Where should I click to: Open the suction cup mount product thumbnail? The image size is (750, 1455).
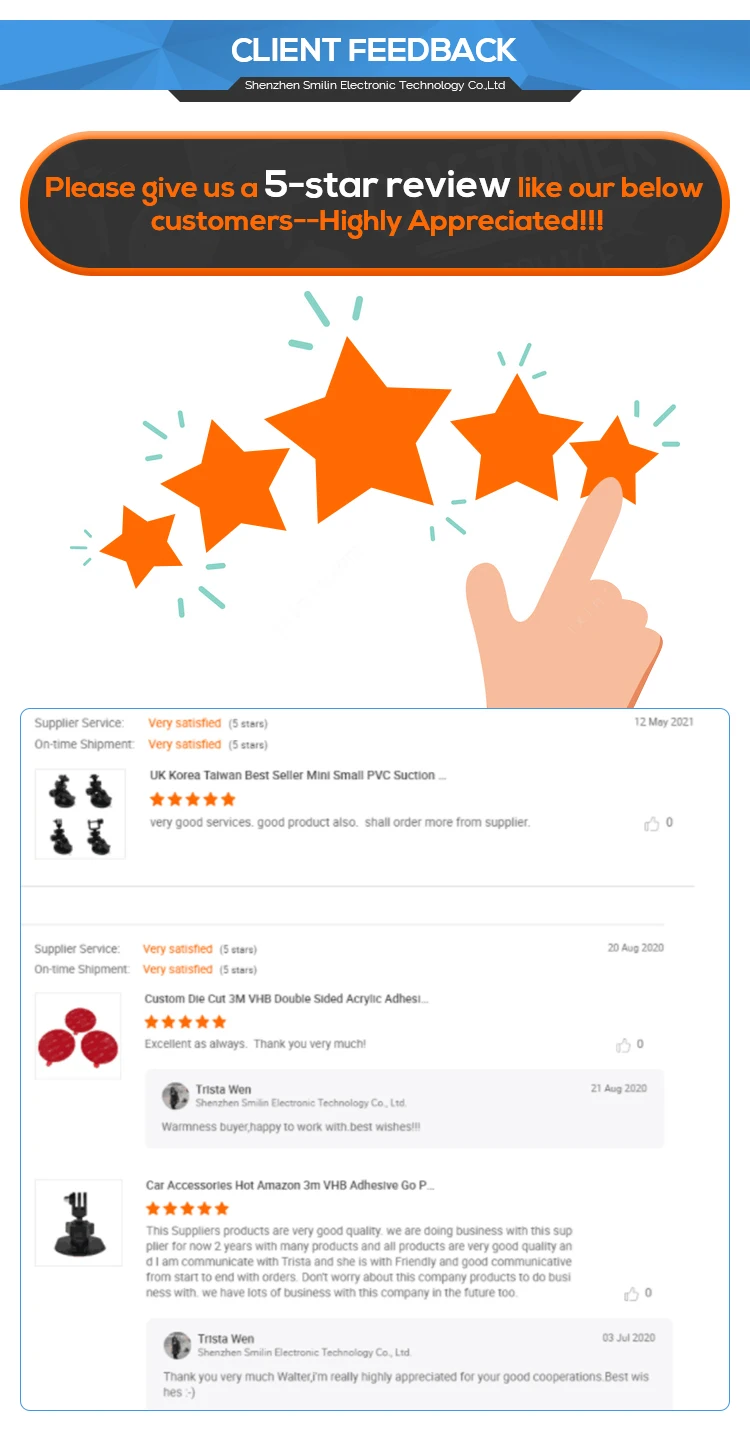[80, 814]
